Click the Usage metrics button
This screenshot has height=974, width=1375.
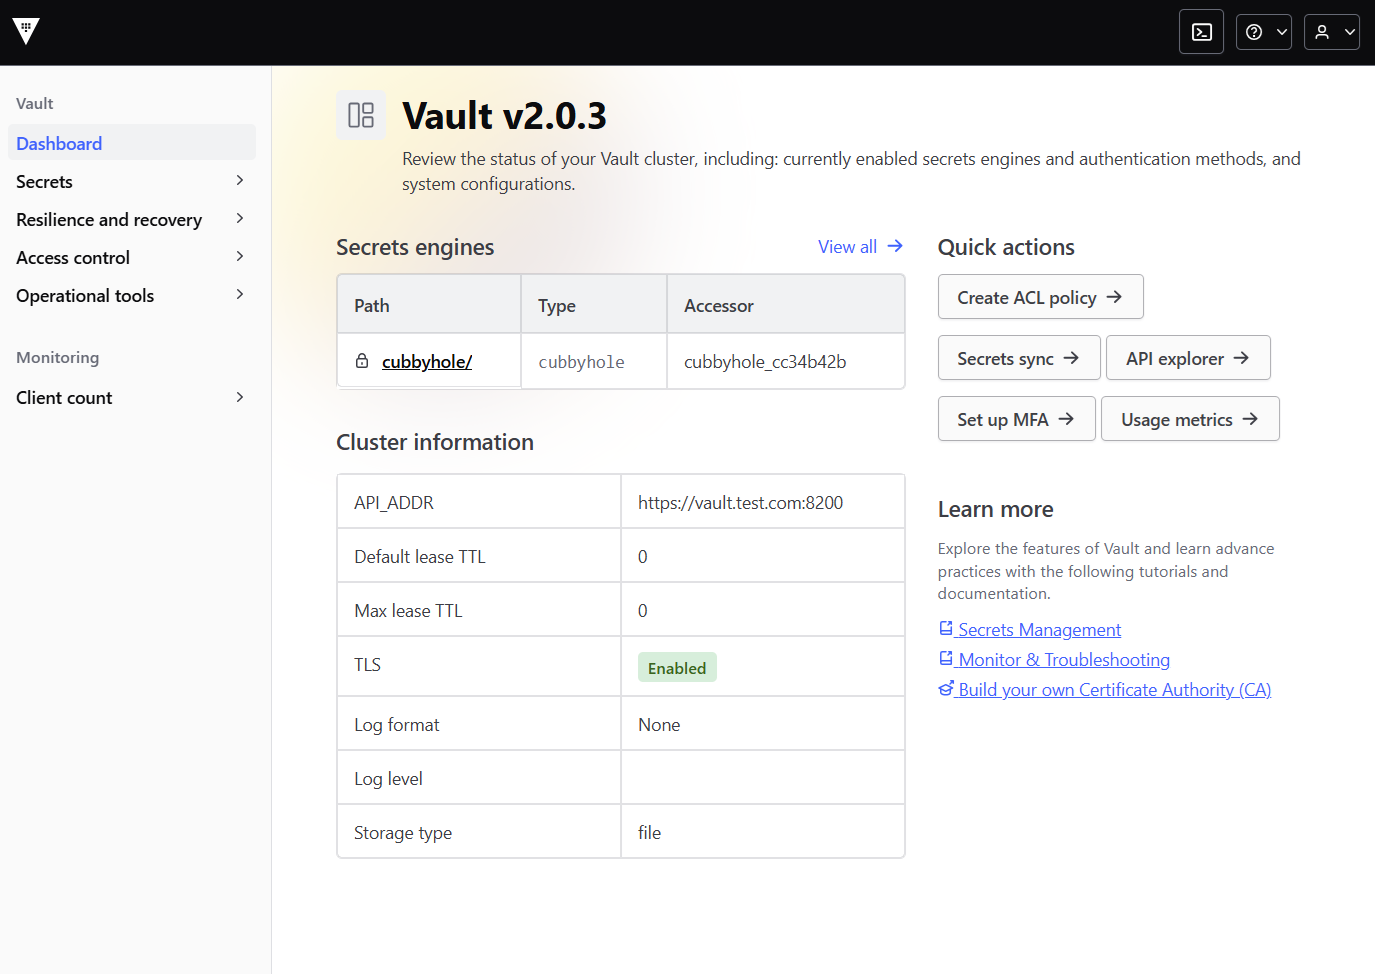(1190, 419)
